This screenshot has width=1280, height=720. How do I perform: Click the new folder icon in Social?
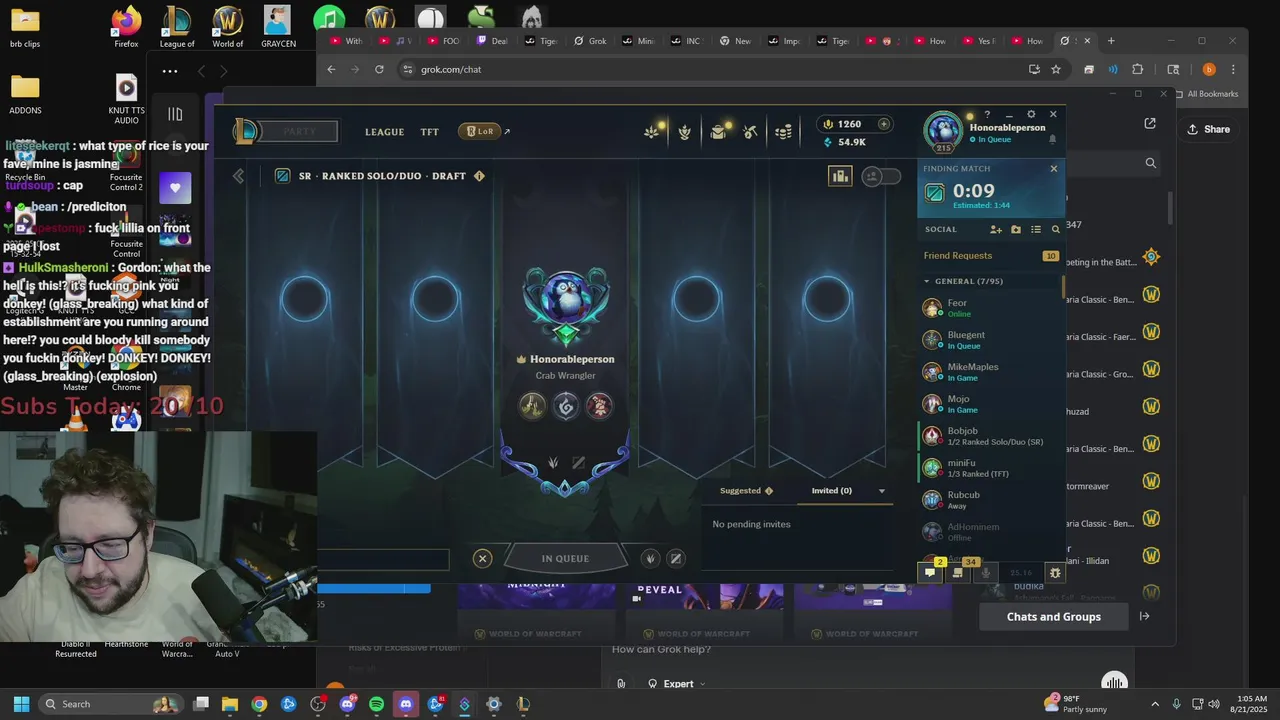[1016, 229]
